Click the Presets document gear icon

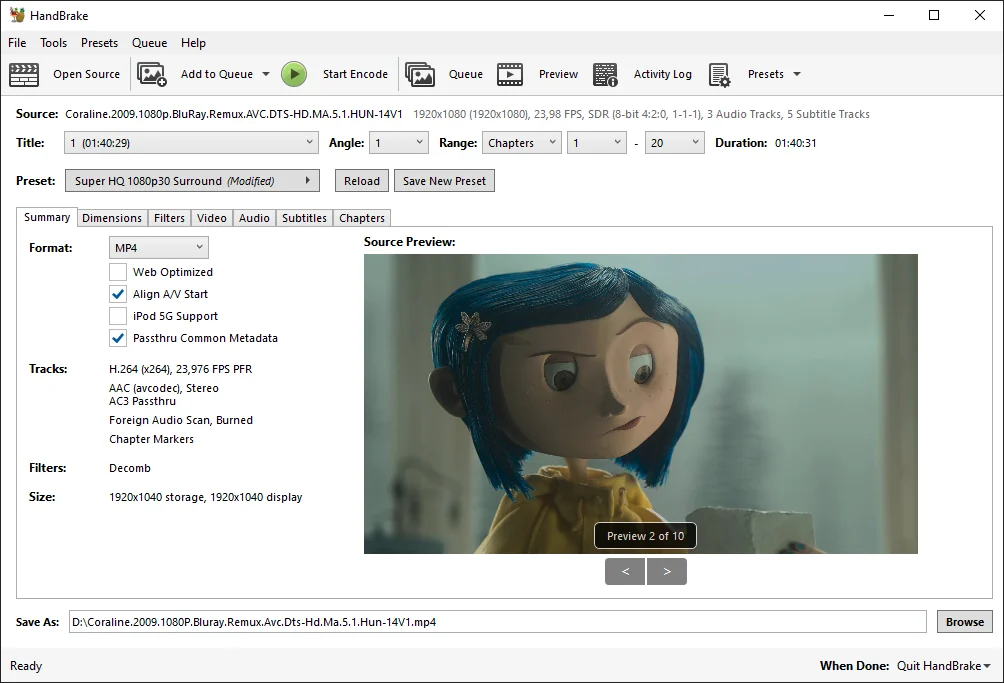pyautogui.click(x=719, y=74)
